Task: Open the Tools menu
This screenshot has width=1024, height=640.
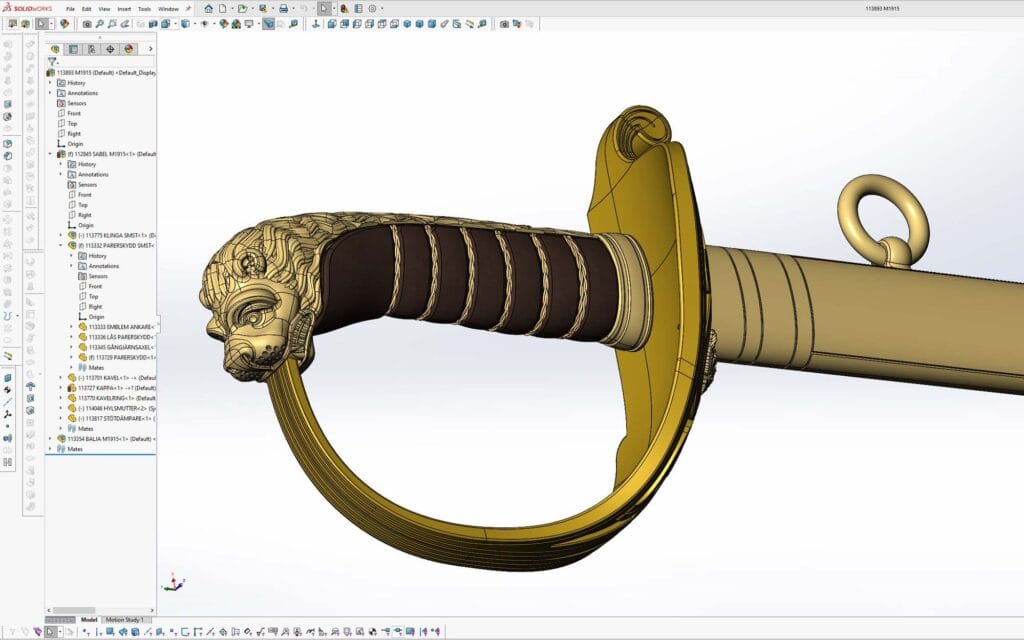Action: point(144,9)
